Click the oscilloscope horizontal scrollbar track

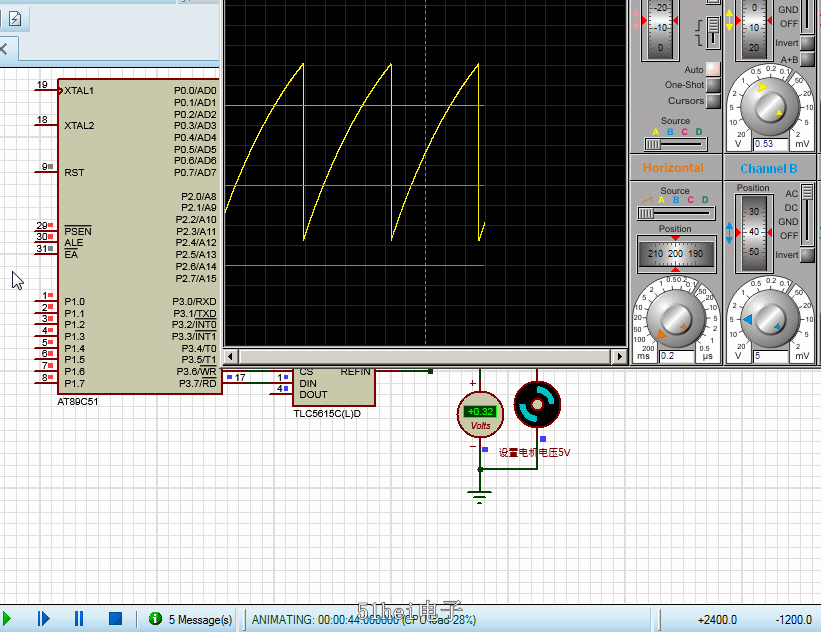425,357
